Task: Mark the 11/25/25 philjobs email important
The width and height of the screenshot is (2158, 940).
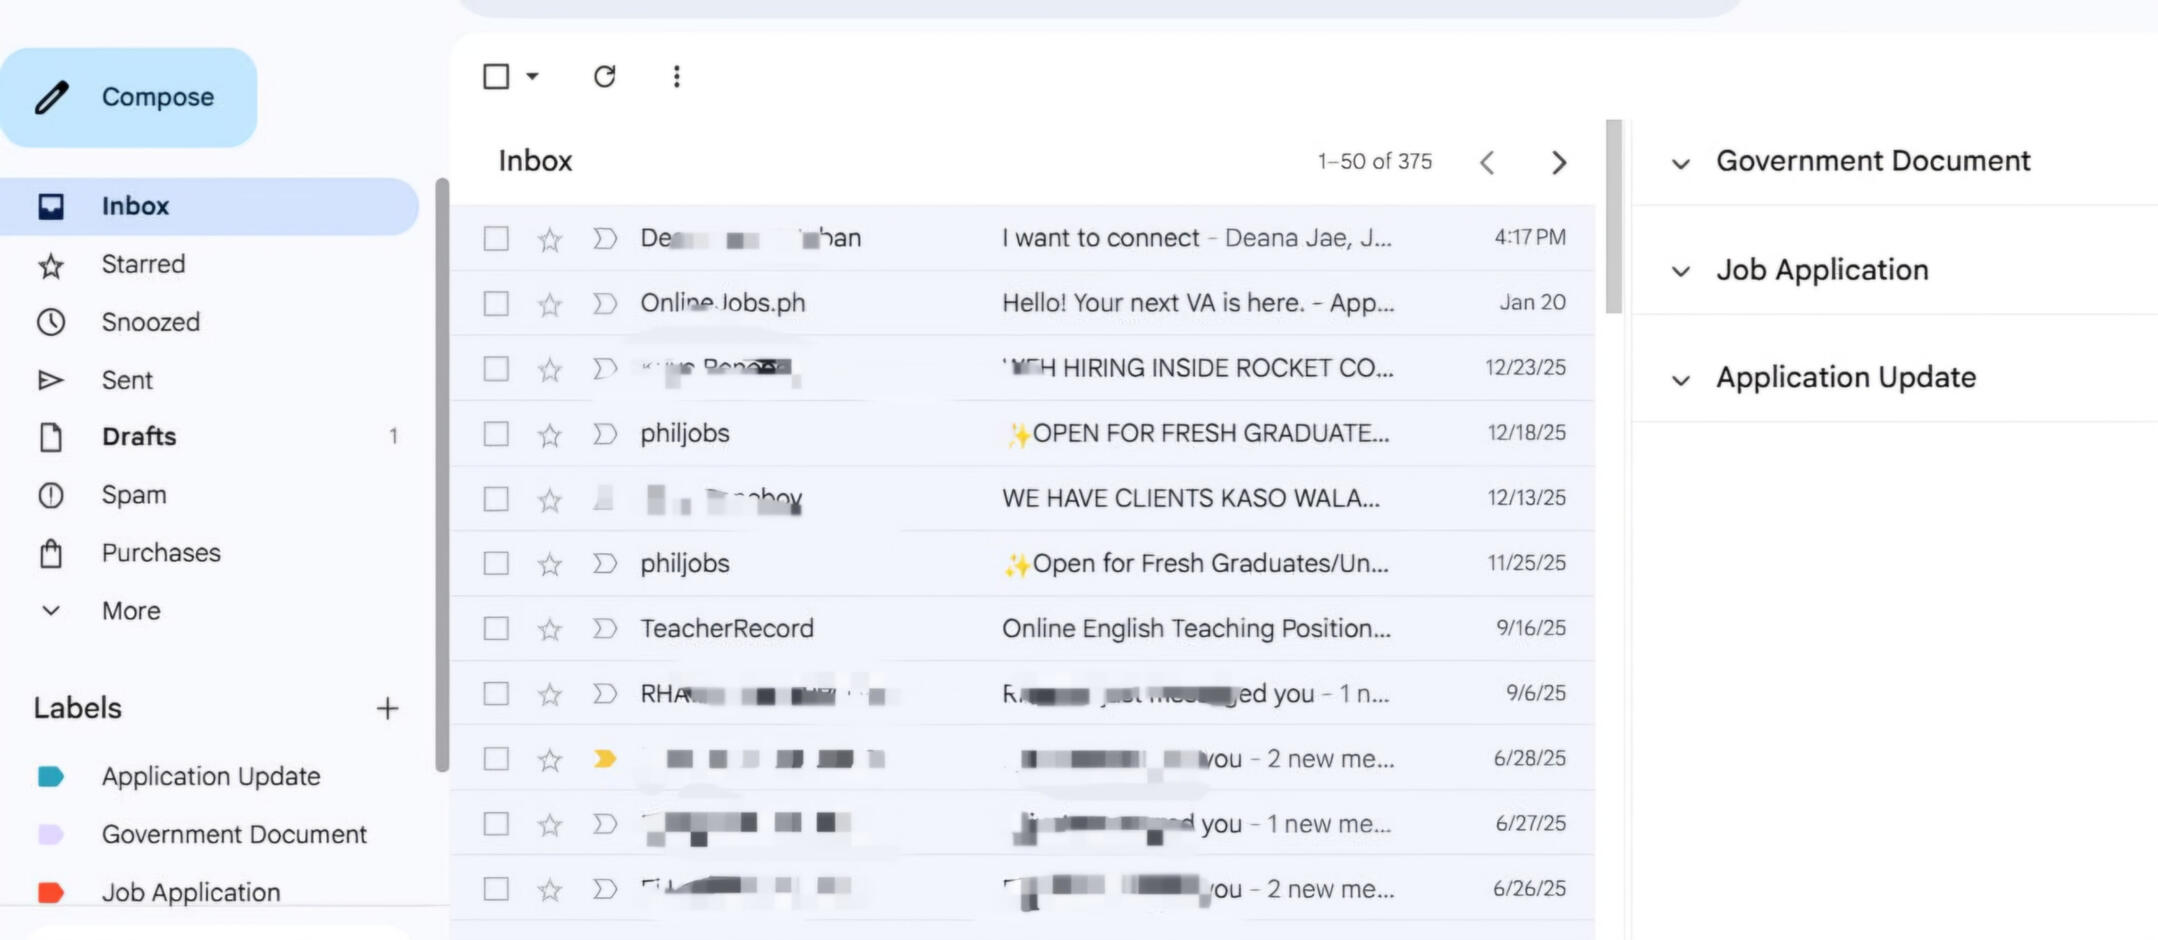Action: click(604, 563)
